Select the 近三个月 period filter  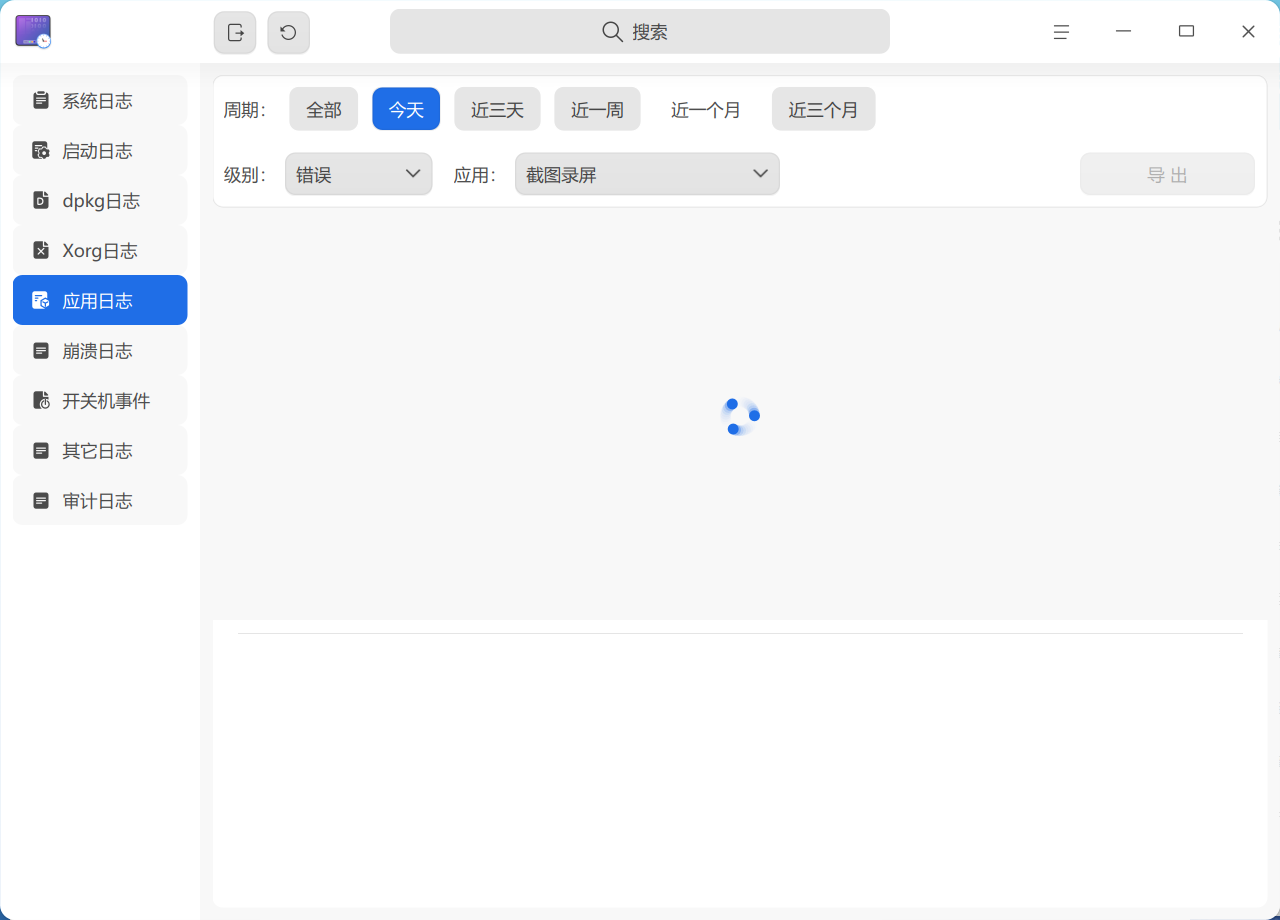(823, 109)
